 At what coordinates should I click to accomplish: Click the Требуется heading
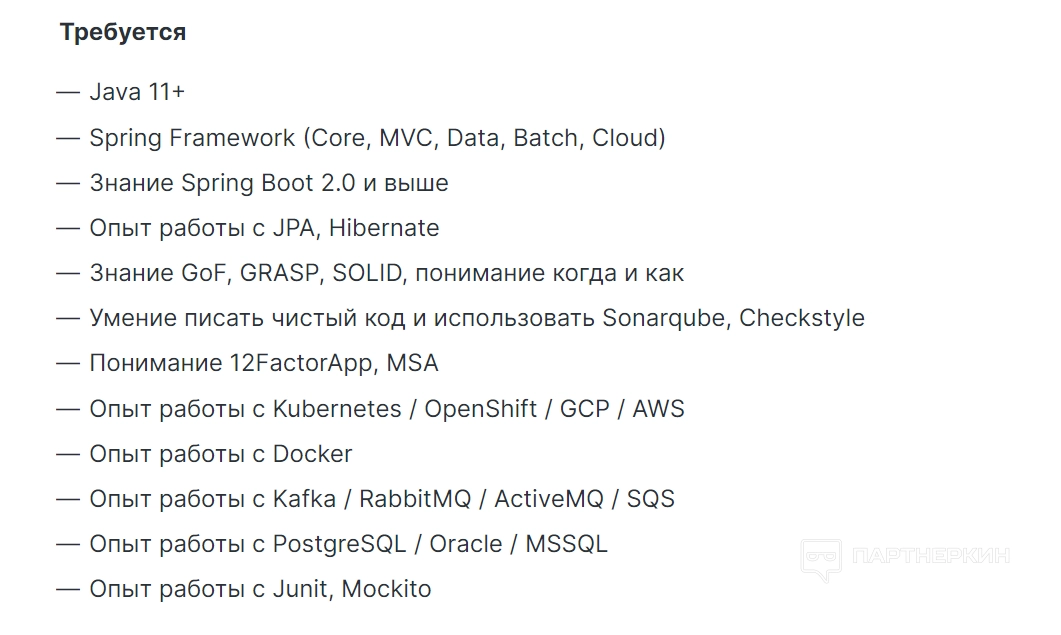pos(123,32)
